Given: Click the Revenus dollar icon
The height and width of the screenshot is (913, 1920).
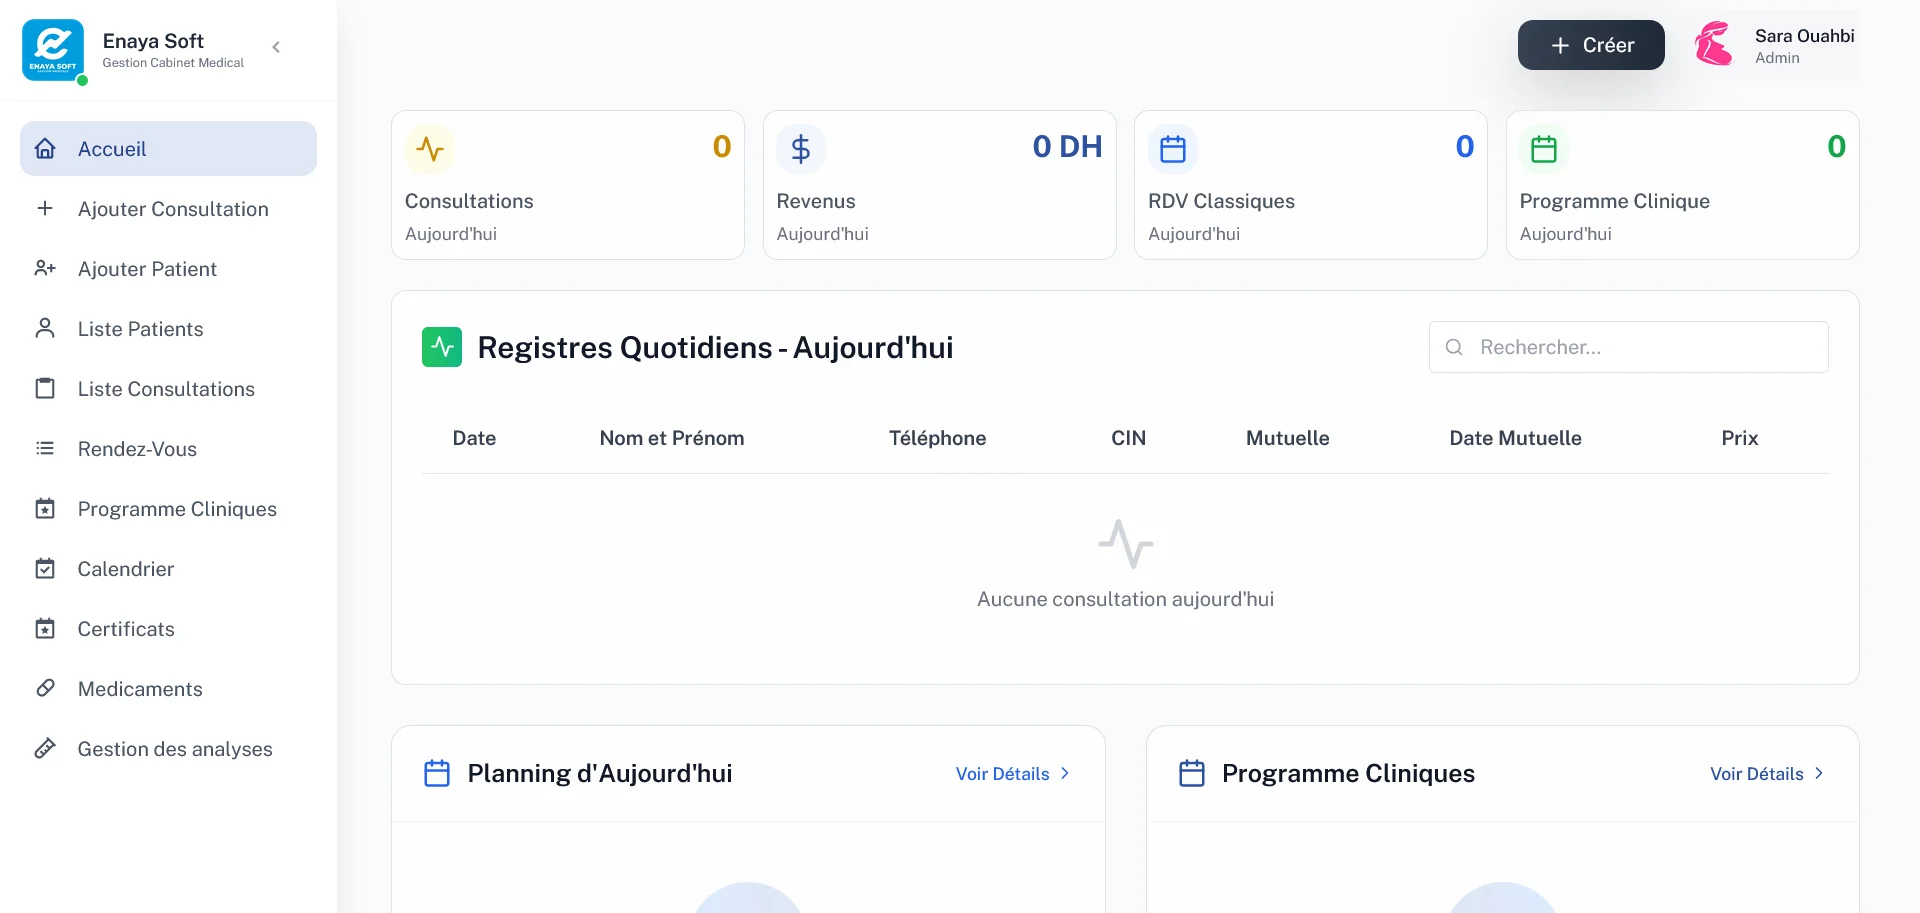Looking at the screenshot, I should coord(801,148).
